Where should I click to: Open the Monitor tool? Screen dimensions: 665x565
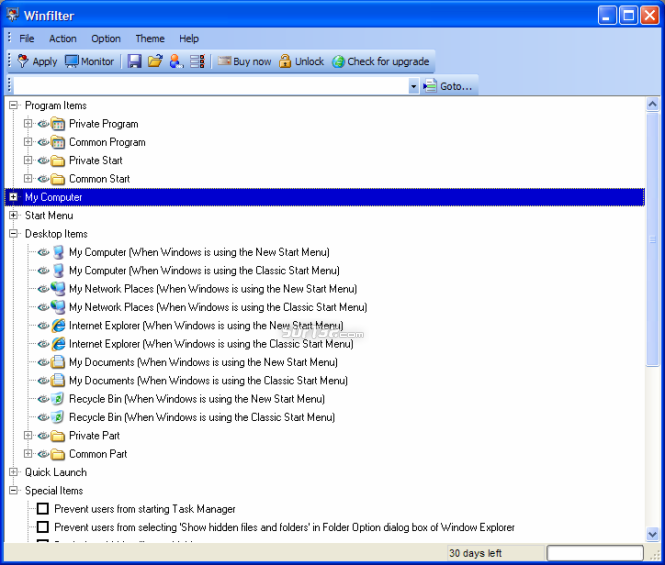89,62
